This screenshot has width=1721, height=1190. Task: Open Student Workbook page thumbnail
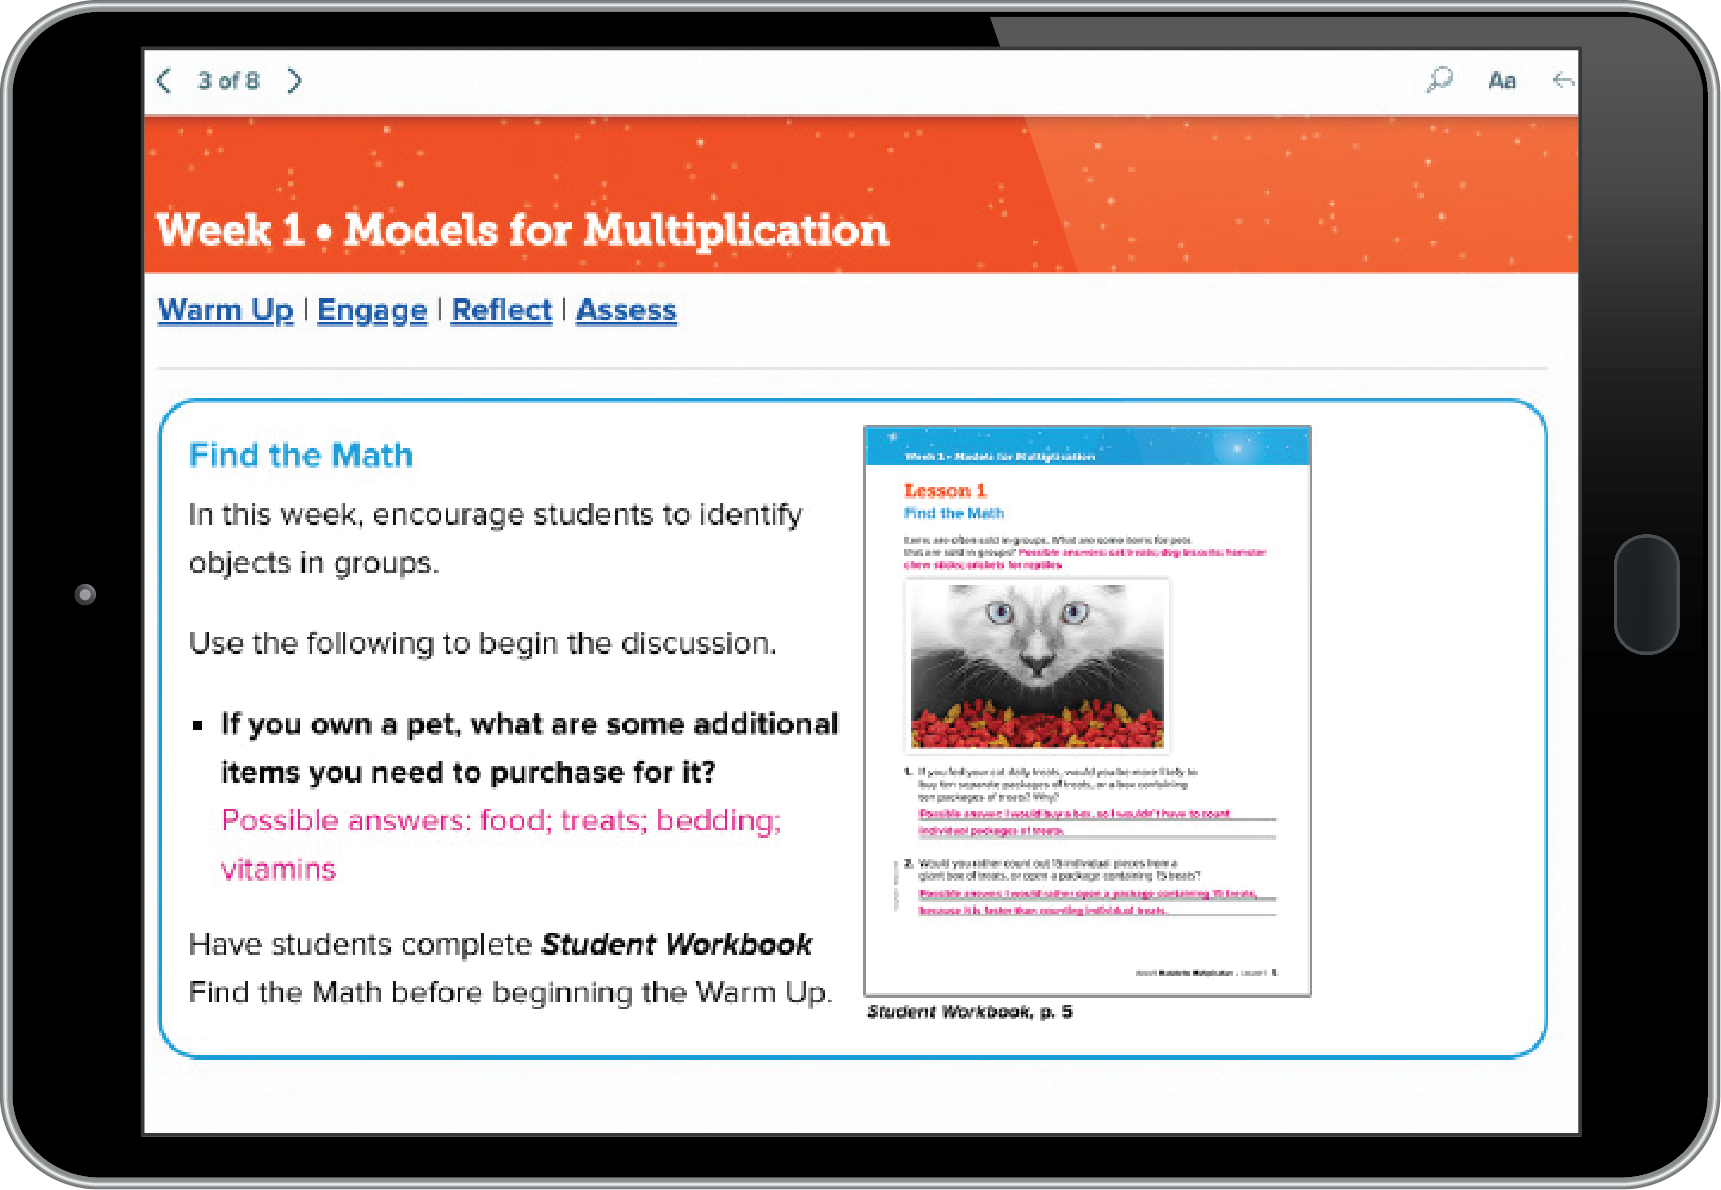tap(1087, 711)
